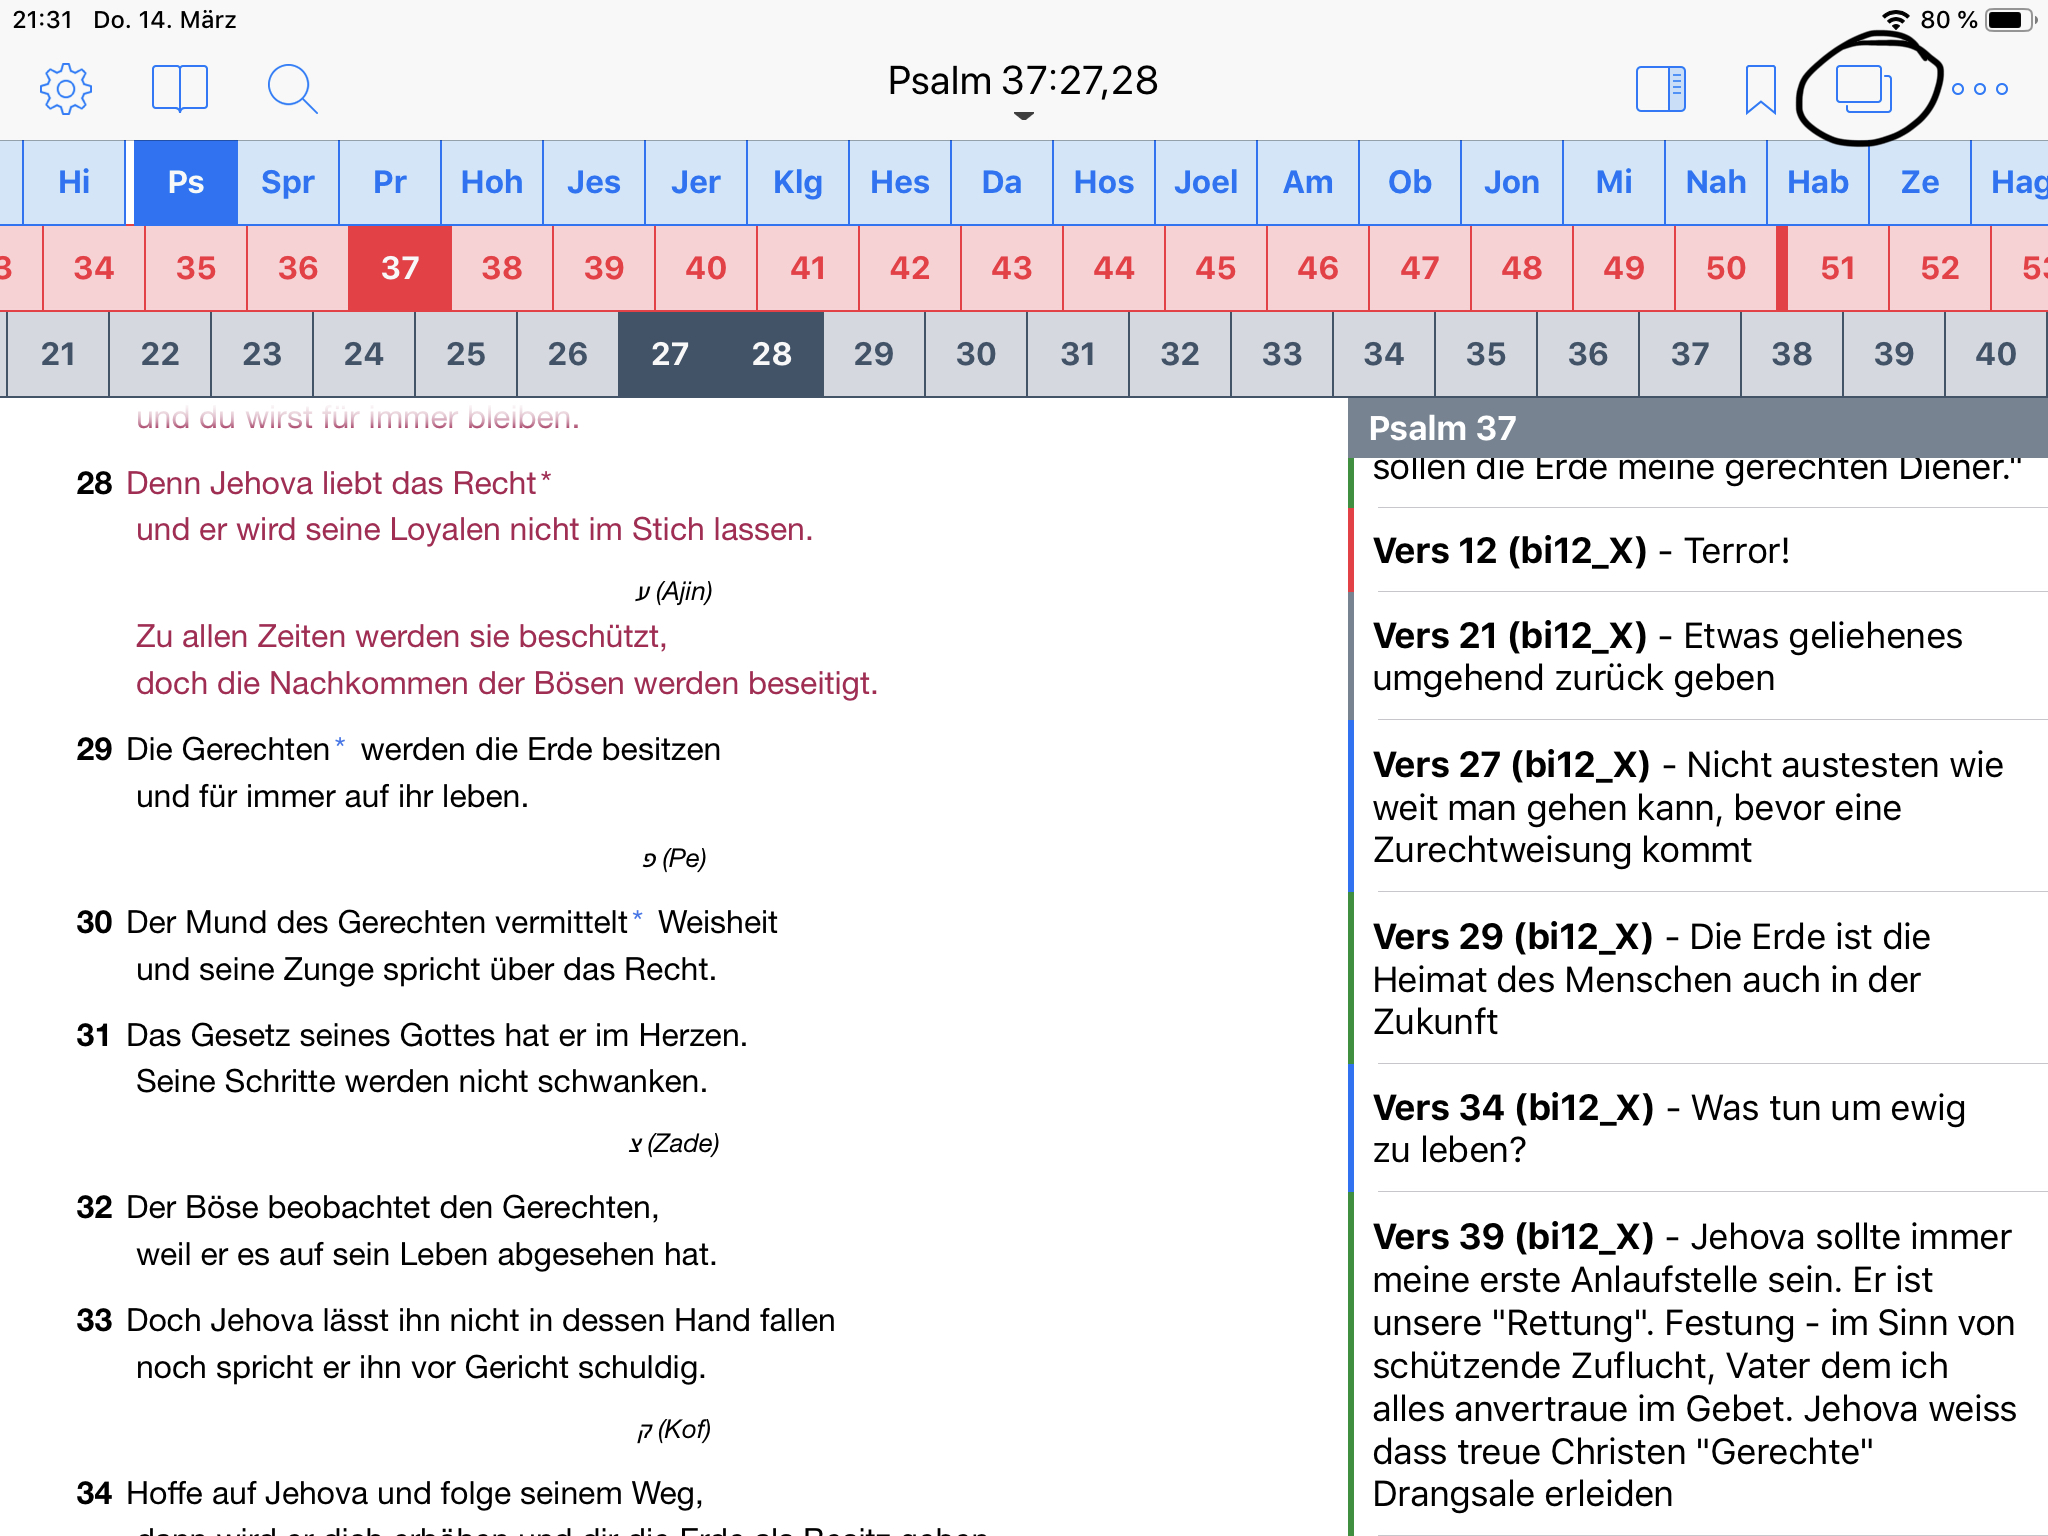Tap the bookmark icon
Image resolution: width=2048 pixels, height=1536 pixels.
point(1760,89)
